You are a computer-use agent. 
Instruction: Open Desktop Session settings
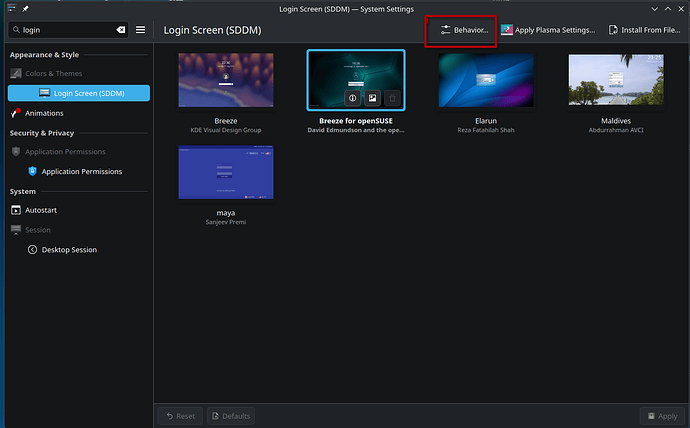pyautogui.click(x=68, y=249)
